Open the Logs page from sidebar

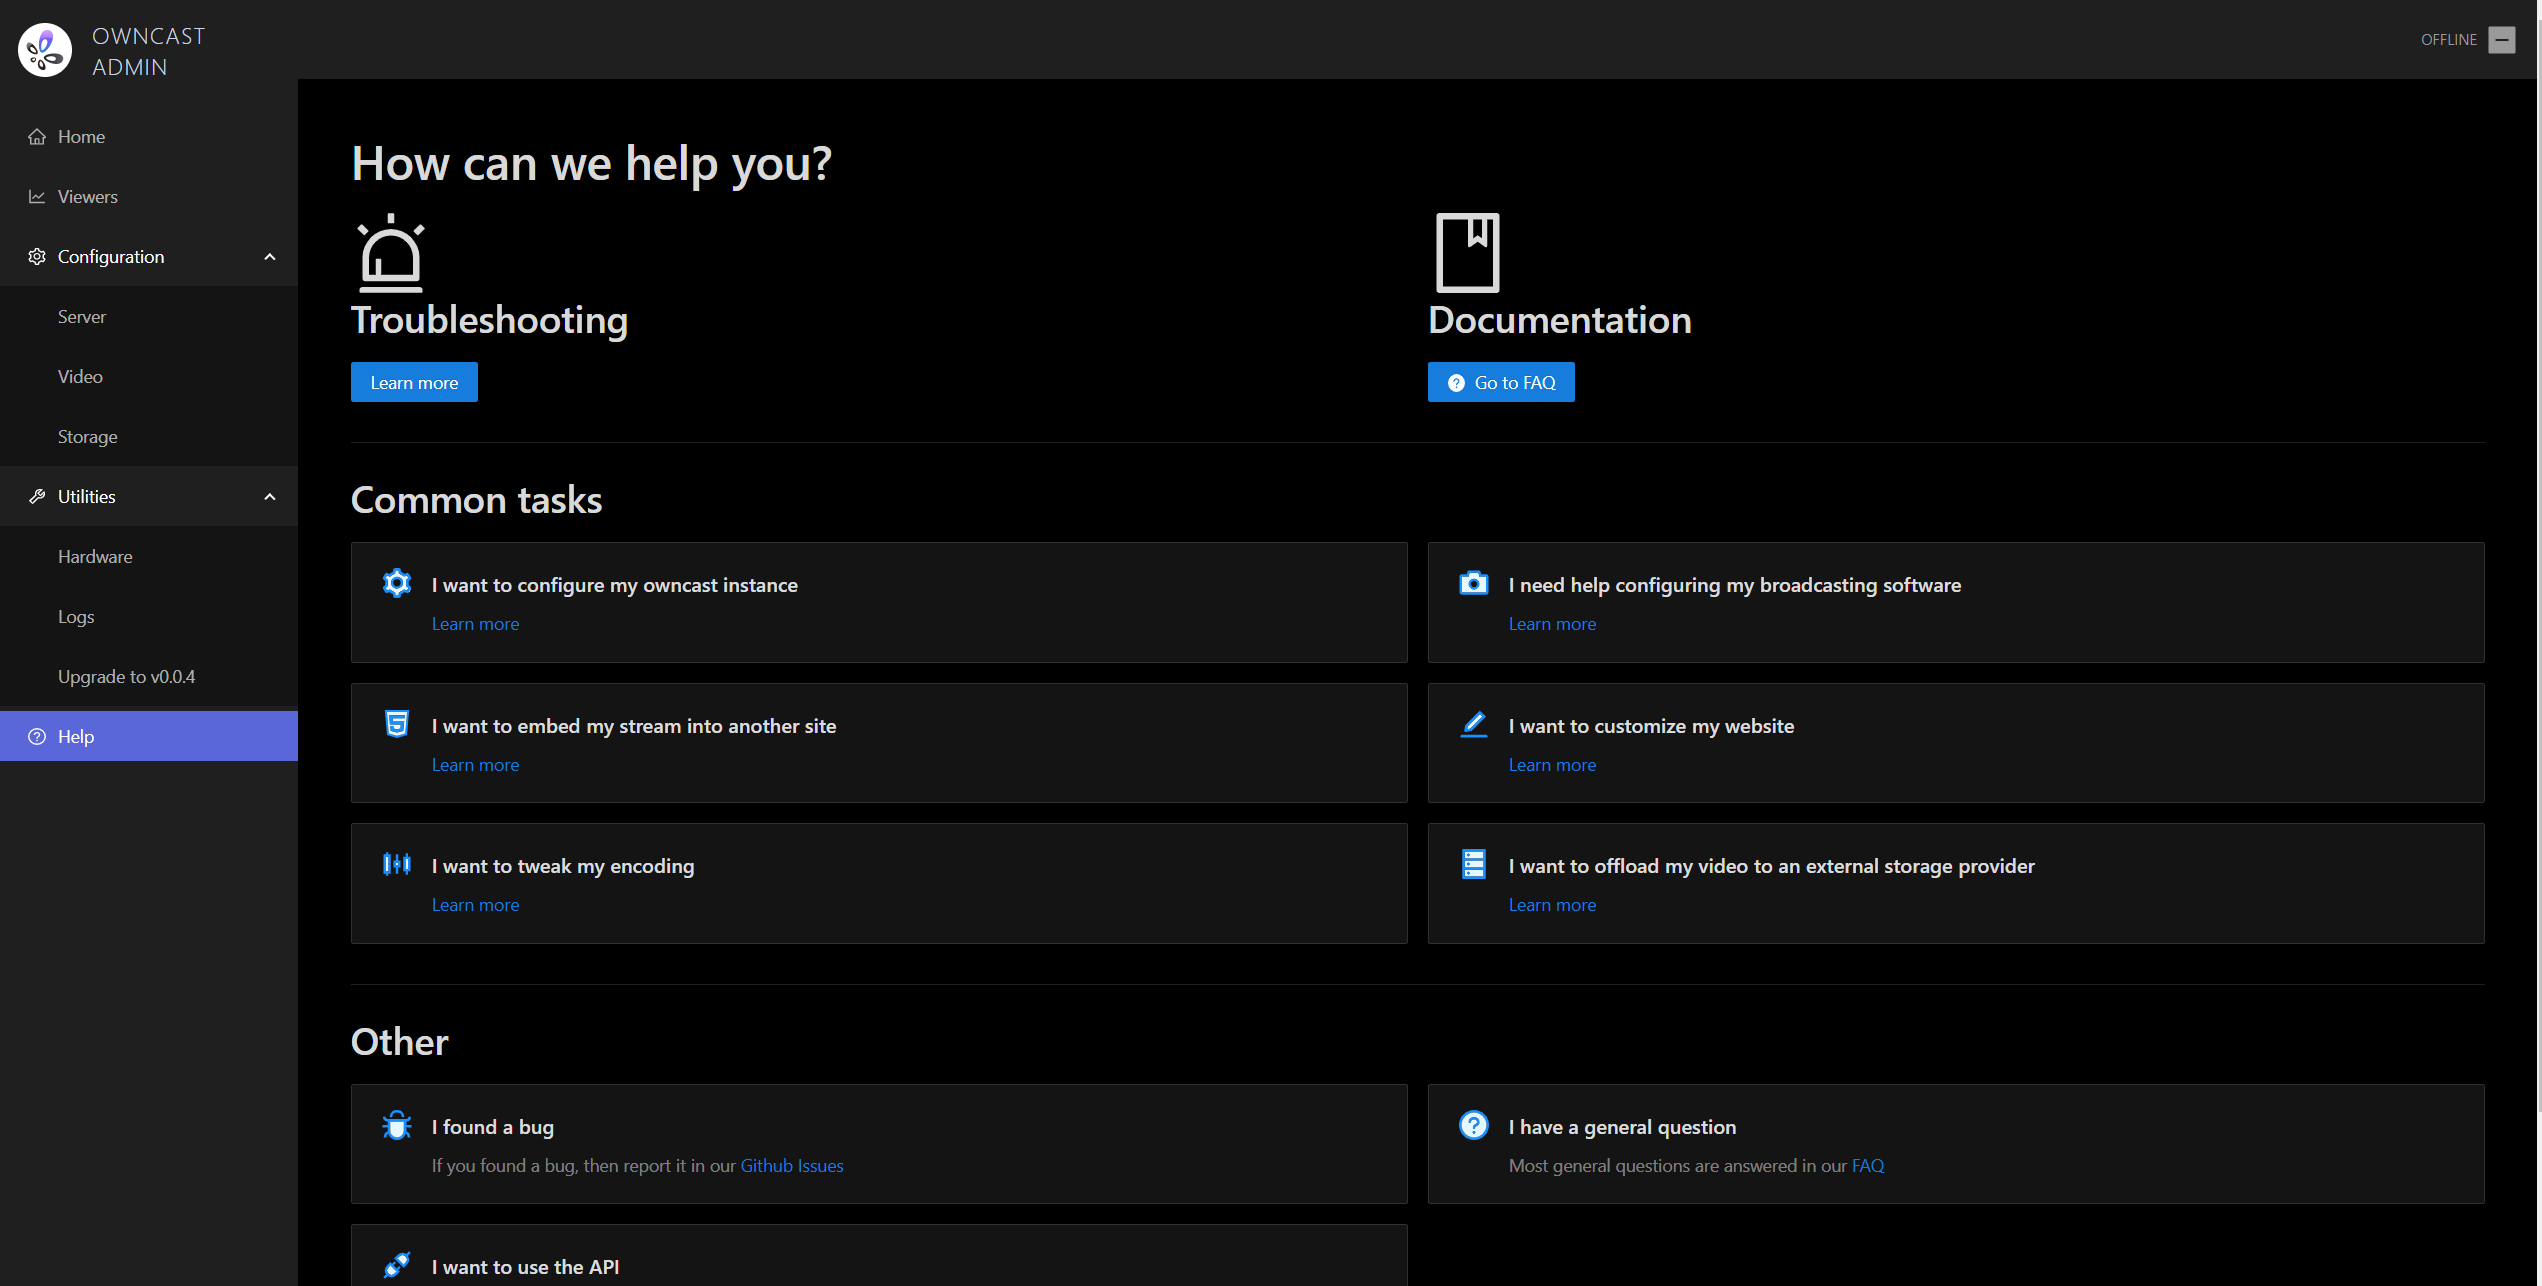click(x=76, y=616)
